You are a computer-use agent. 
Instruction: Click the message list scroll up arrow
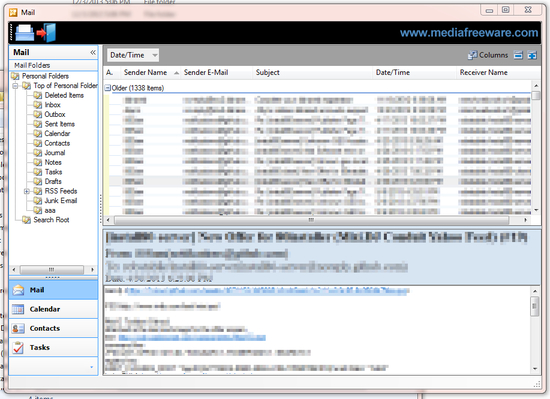pyautogui.click(x=536, y=86)
